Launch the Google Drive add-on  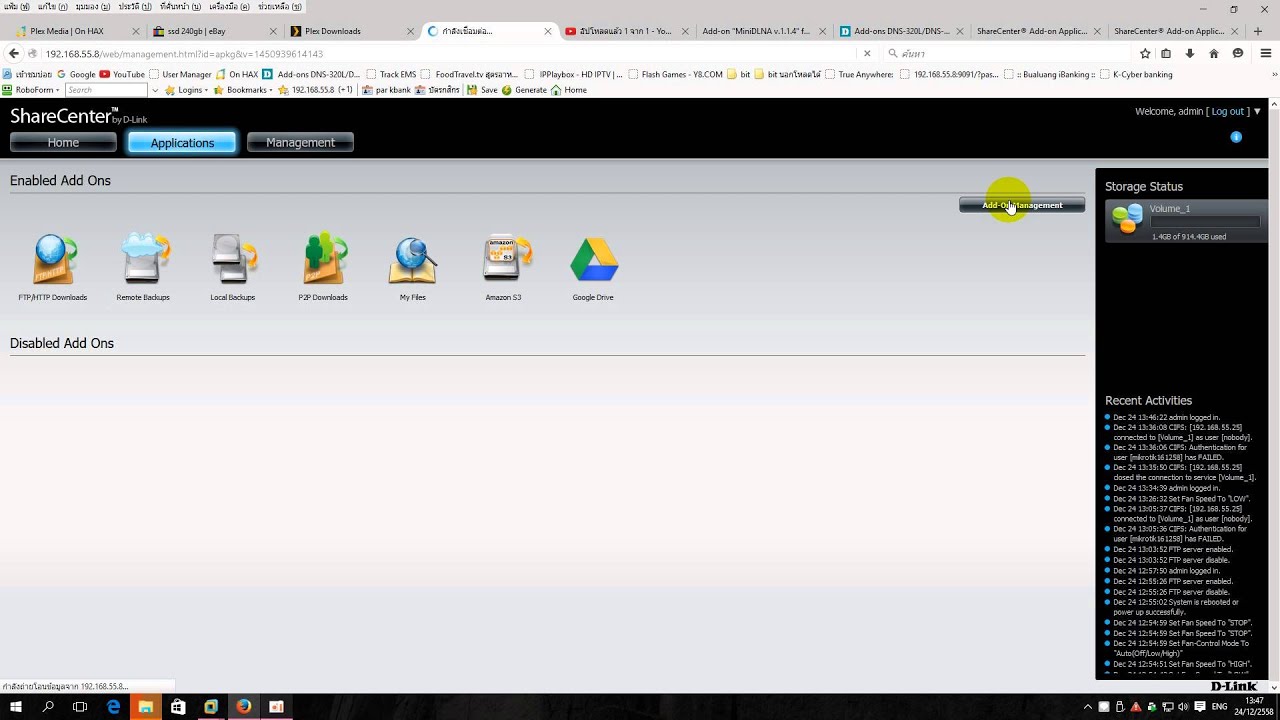(593, 267)
